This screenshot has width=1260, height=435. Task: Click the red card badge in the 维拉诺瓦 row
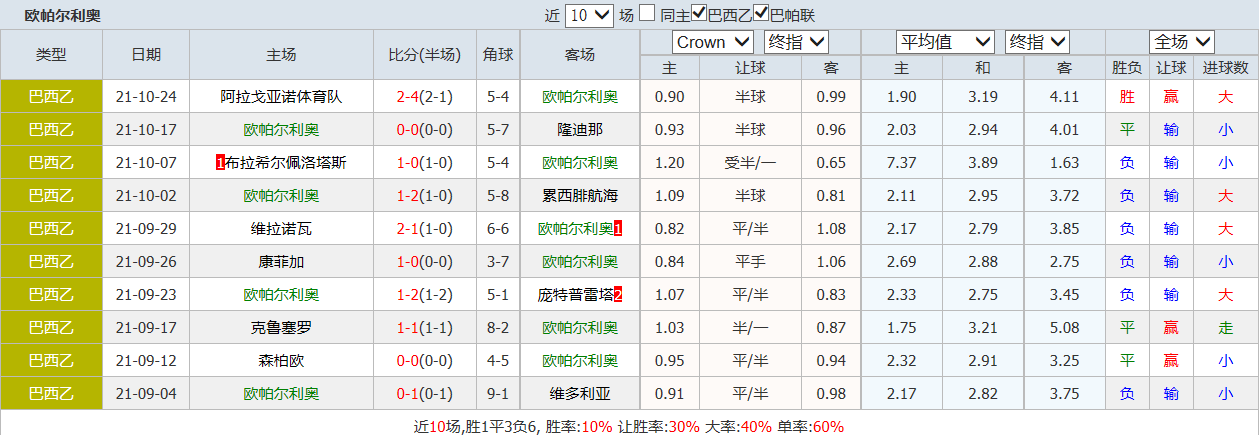tap(618, 229)
